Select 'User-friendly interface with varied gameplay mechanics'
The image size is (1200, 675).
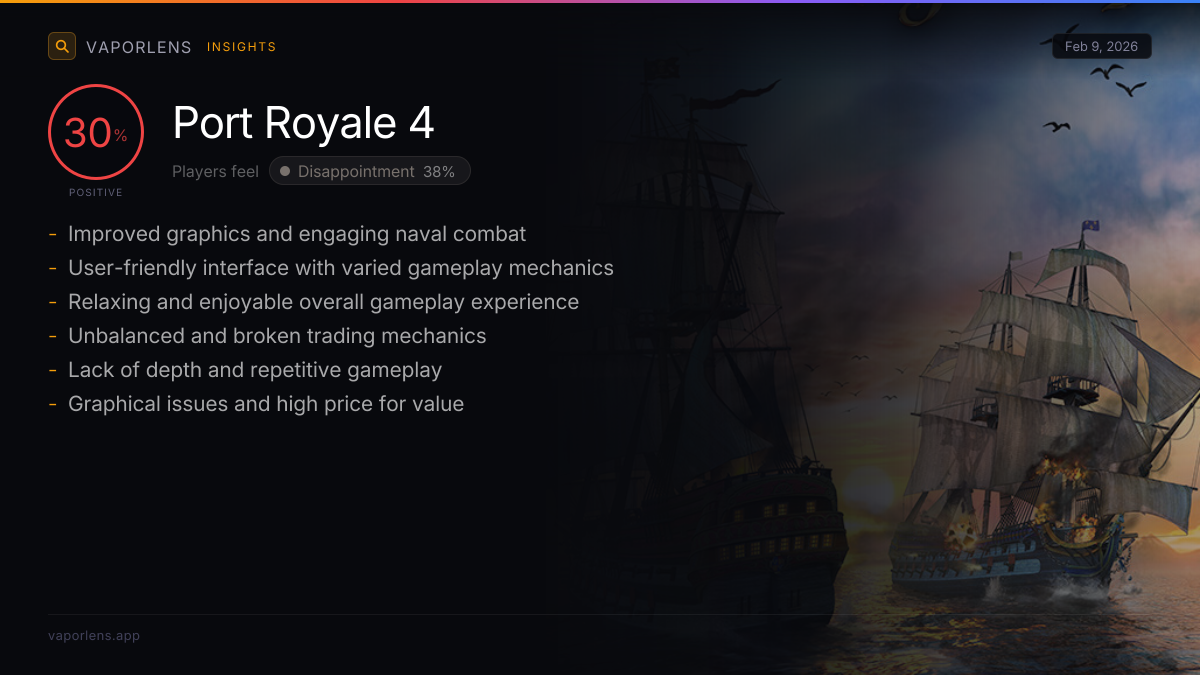tap(341, 268)
